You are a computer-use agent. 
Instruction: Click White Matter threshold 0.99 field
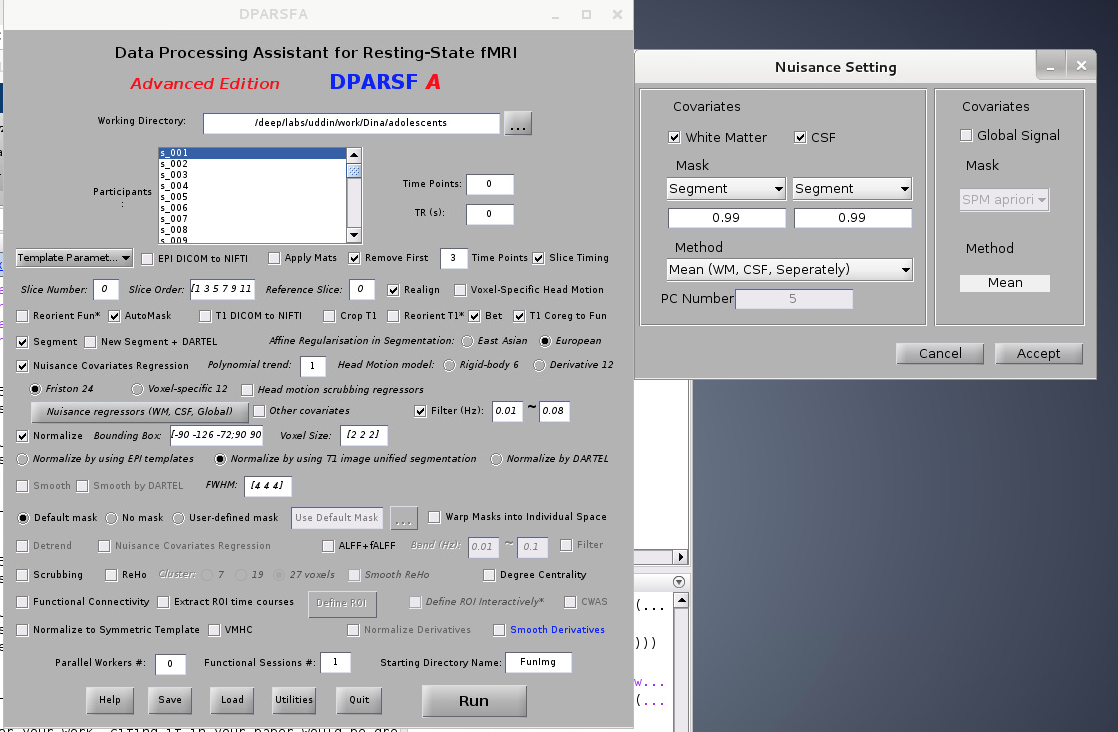[727, 218]
